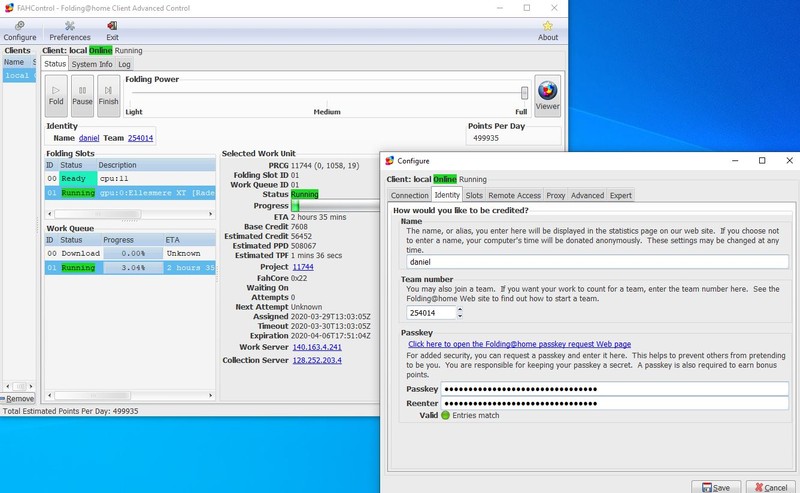
Task: Click Work Queue scroll left arrow
Action: [49, 396]
